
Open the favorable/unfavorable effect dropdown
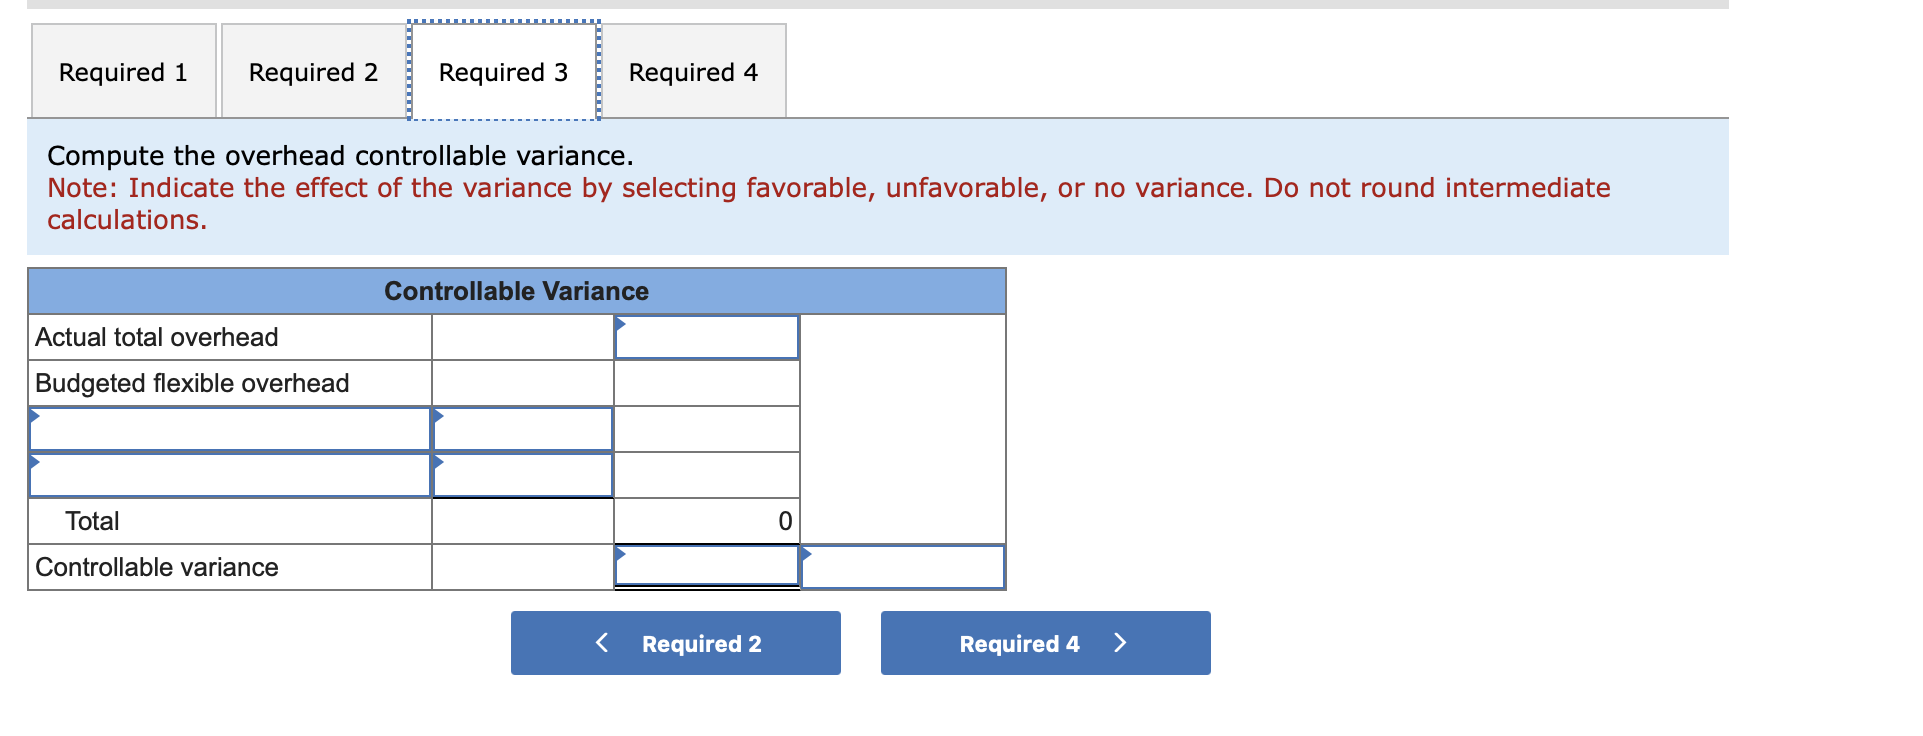(x=901, y=567)
